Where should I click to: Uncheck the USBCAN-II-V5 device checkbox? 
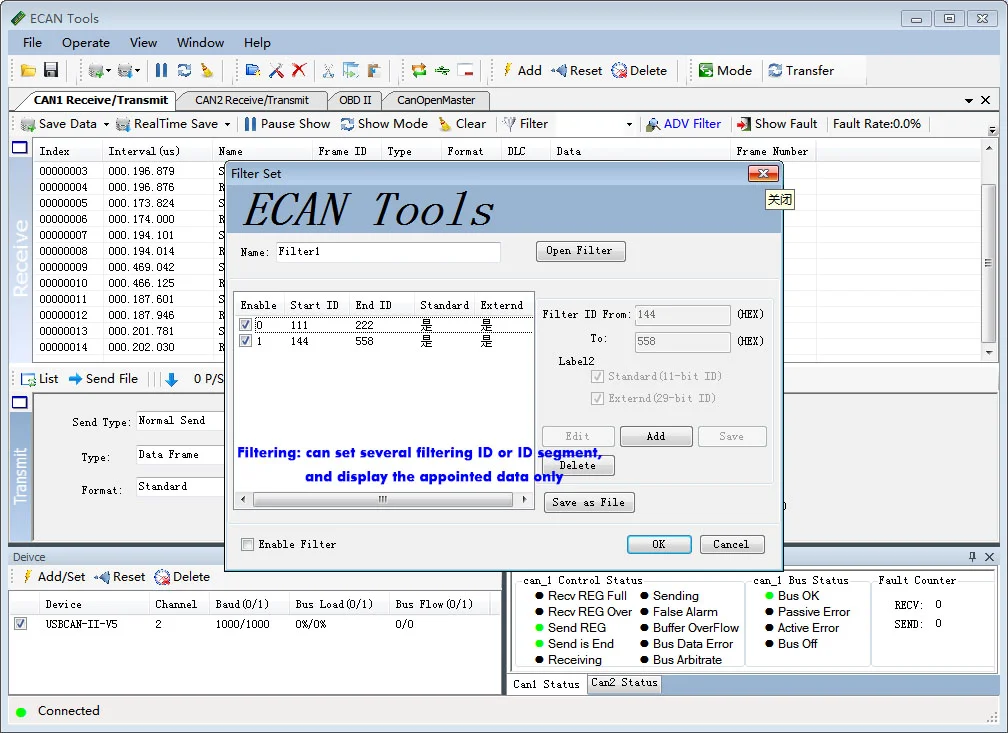(x=22, y=624)
